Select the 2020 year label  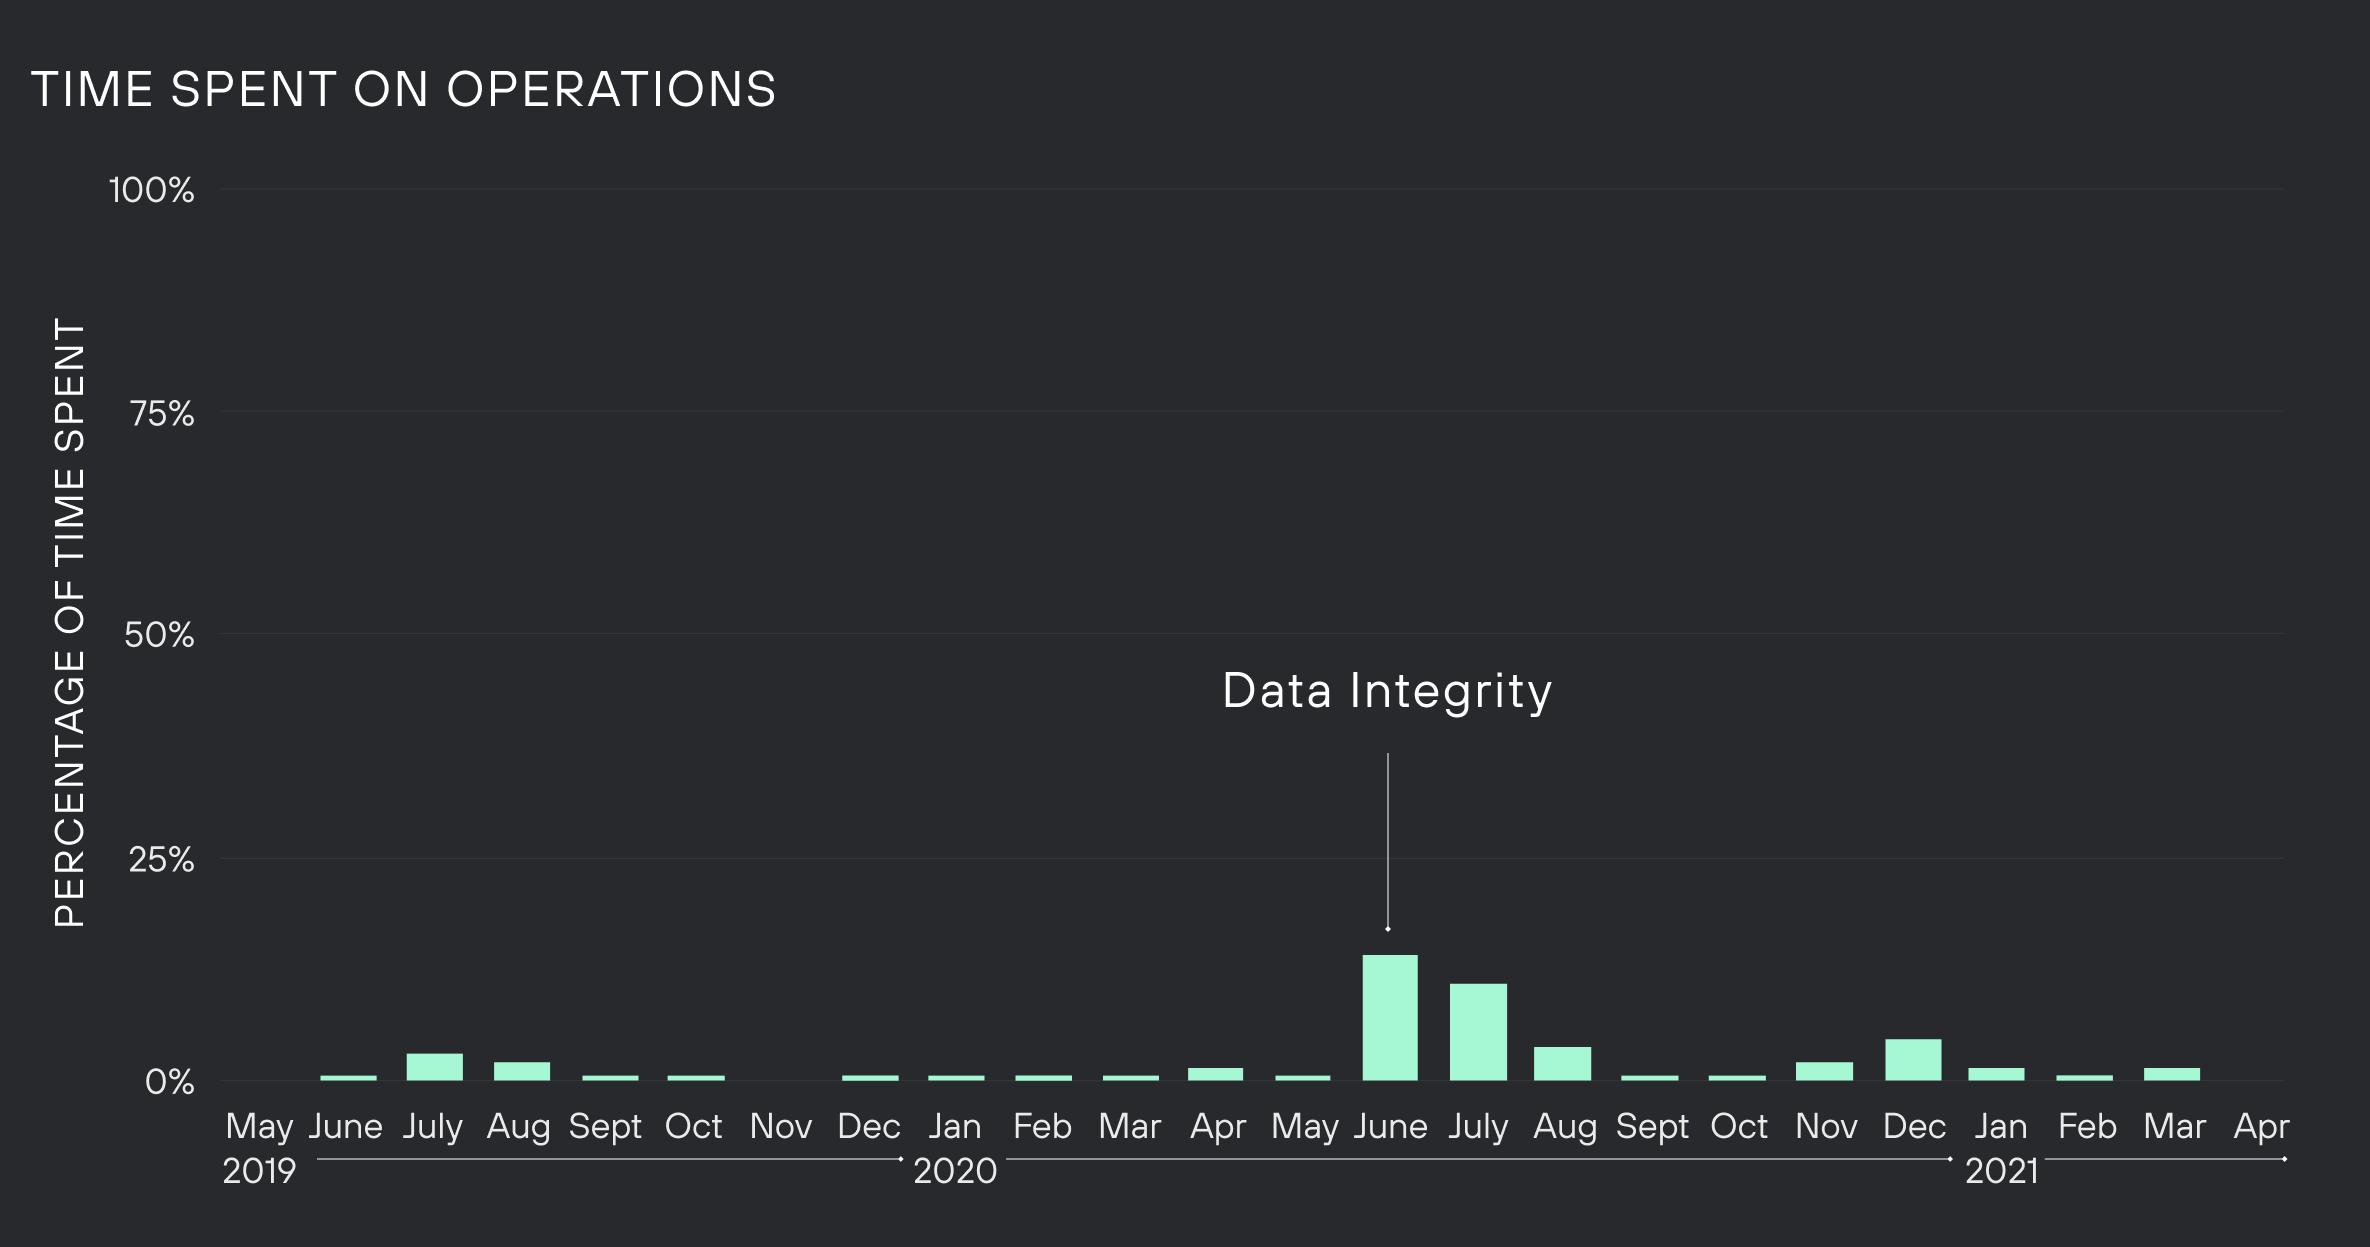click(955, 1171)
